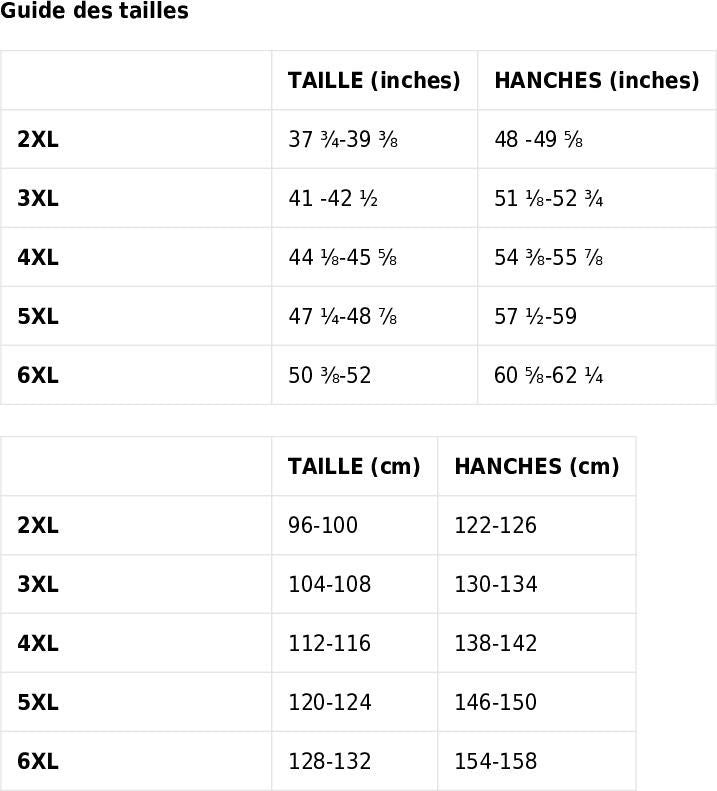Screen dimensions: 717x791
Task: Click the 154-158 hips cell
Action: pyautogui.click(x=496, y=762)
